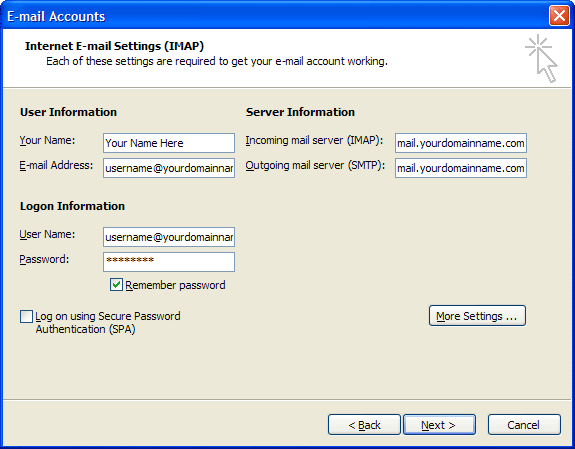
Task: Click the E-mail Accounts title bar text
Action: pyautogui.click(x=56, y=17)
